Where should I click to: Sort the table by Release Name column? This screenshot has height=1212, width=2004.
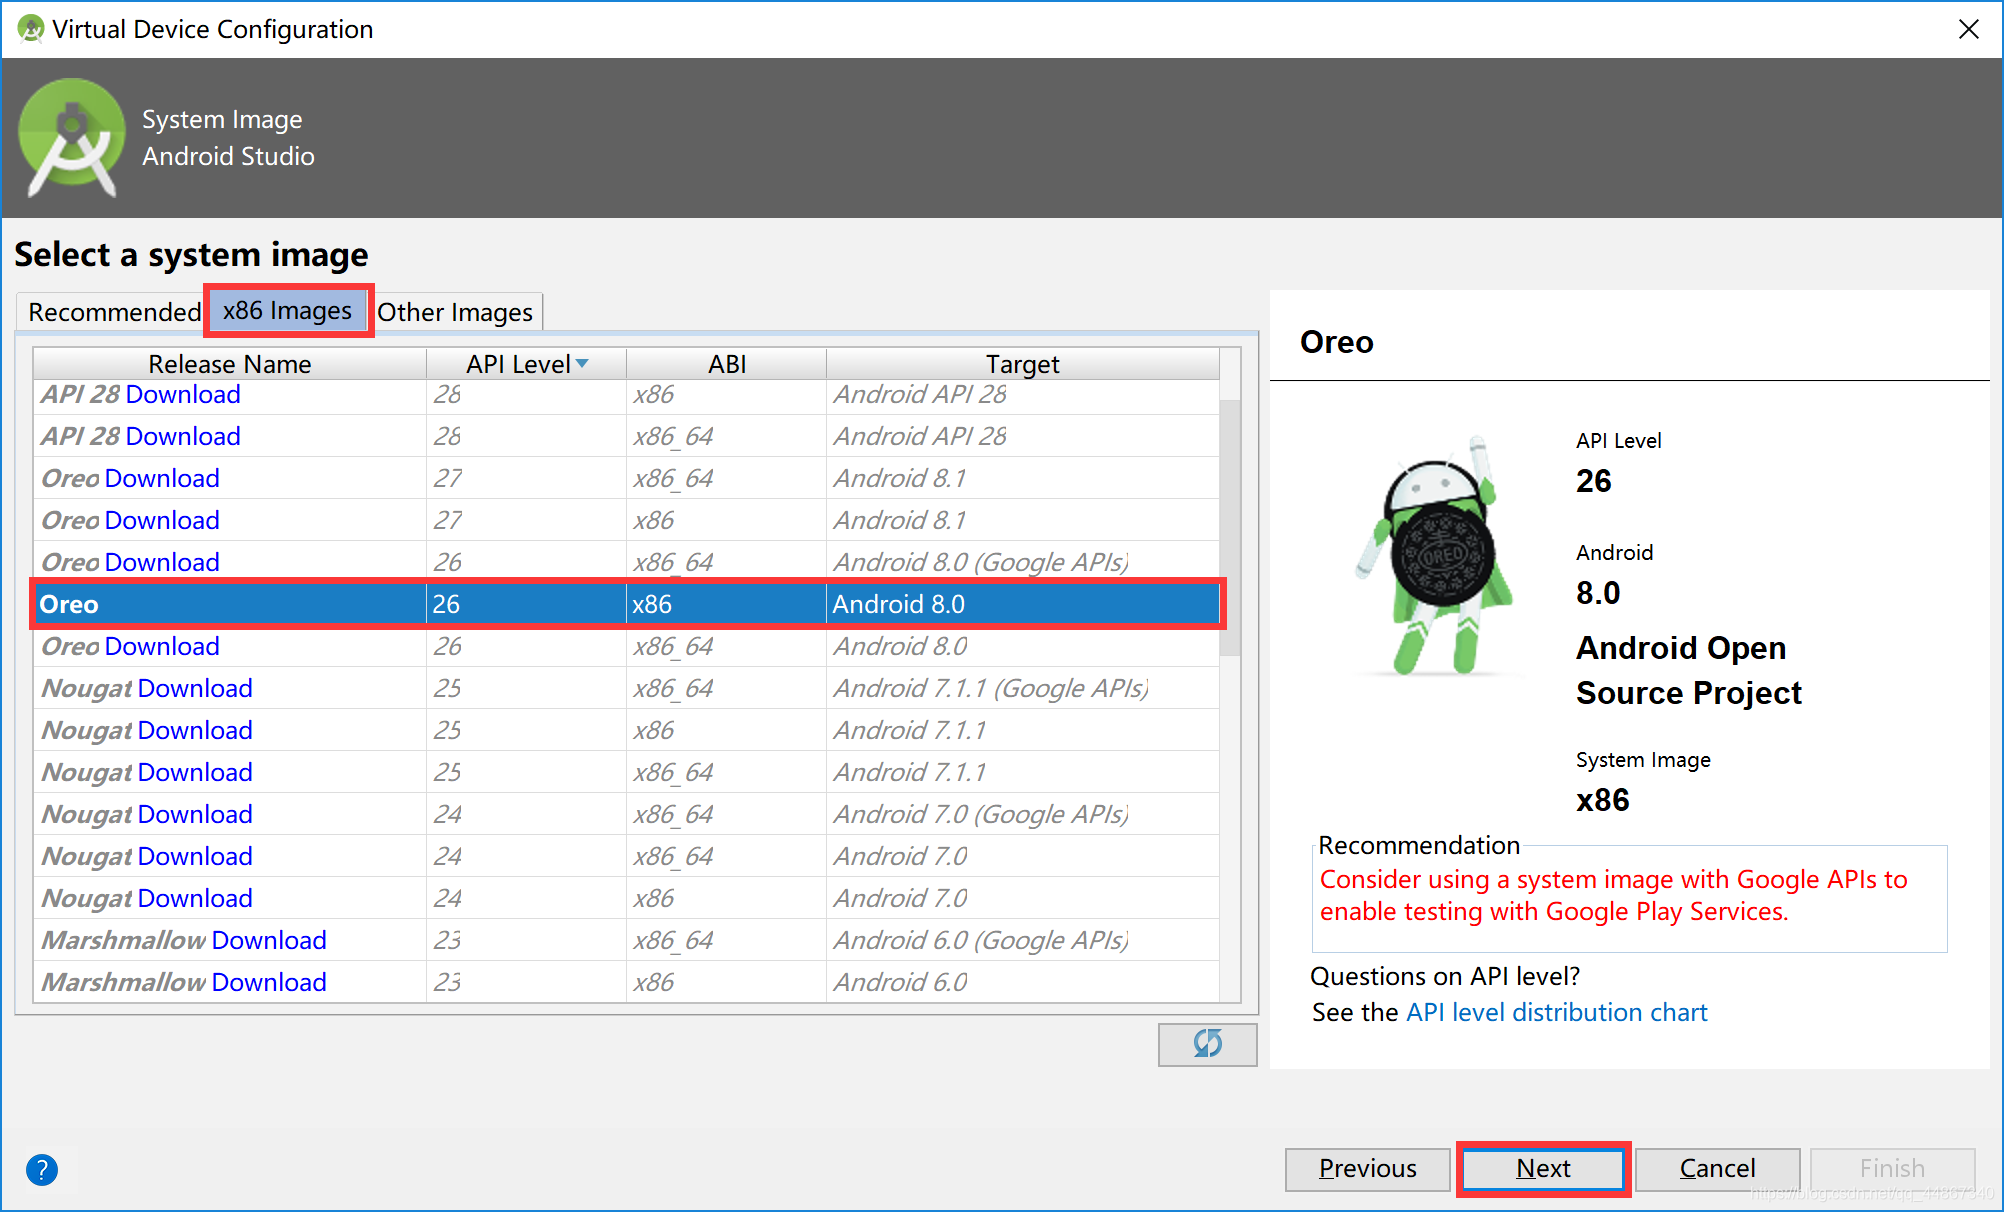coord(229,364)
